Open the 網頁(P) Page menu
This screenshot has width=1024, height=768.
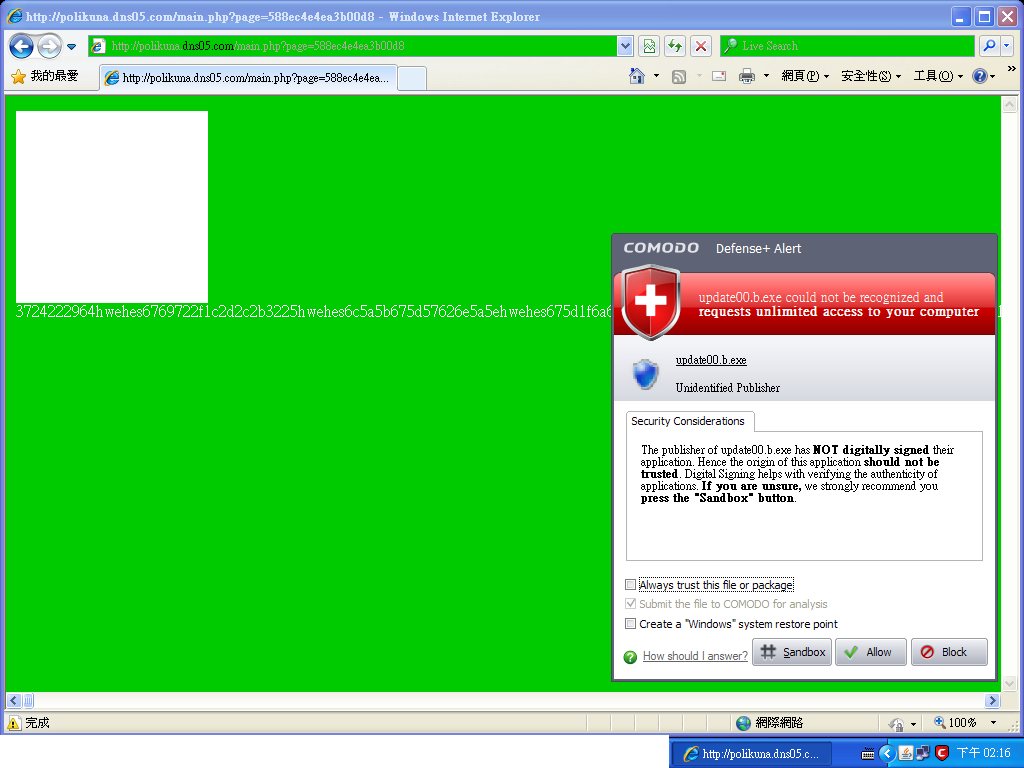pyautogui.click(x=805, y=76)
